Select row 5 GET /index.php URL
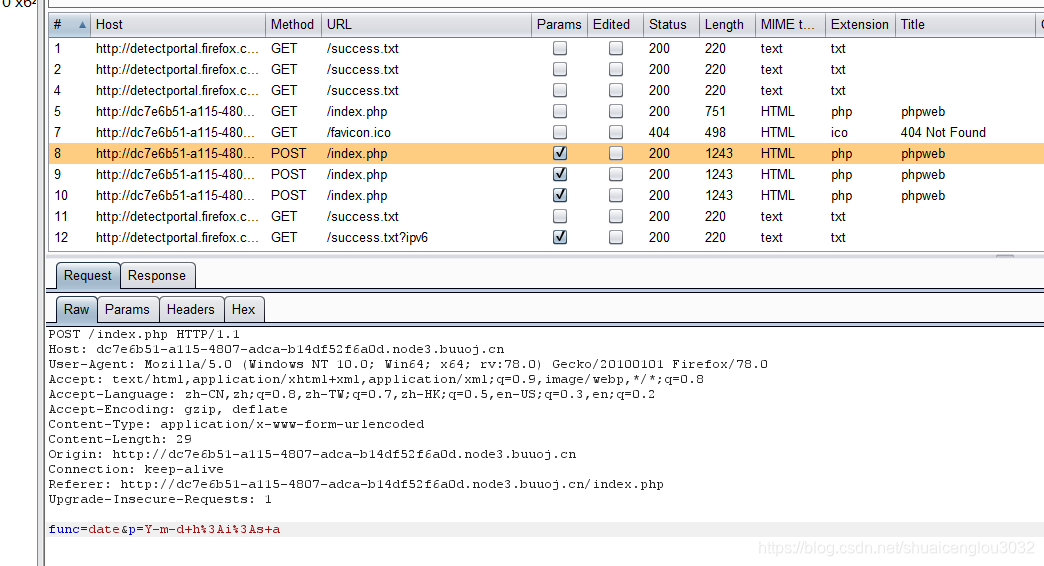The width and height of the screenshot is (1044, 566). tap(357, 111)
